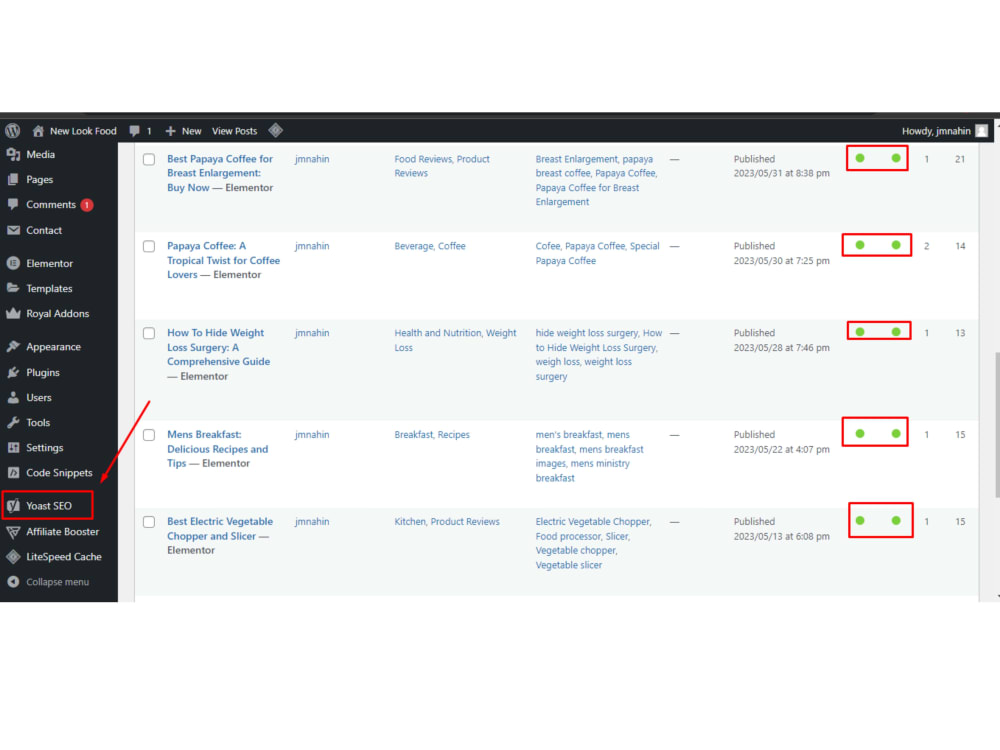This screenshot has height=750, width=1000.
Task: Click the Templates folder icon
Action: click(13, 288)
